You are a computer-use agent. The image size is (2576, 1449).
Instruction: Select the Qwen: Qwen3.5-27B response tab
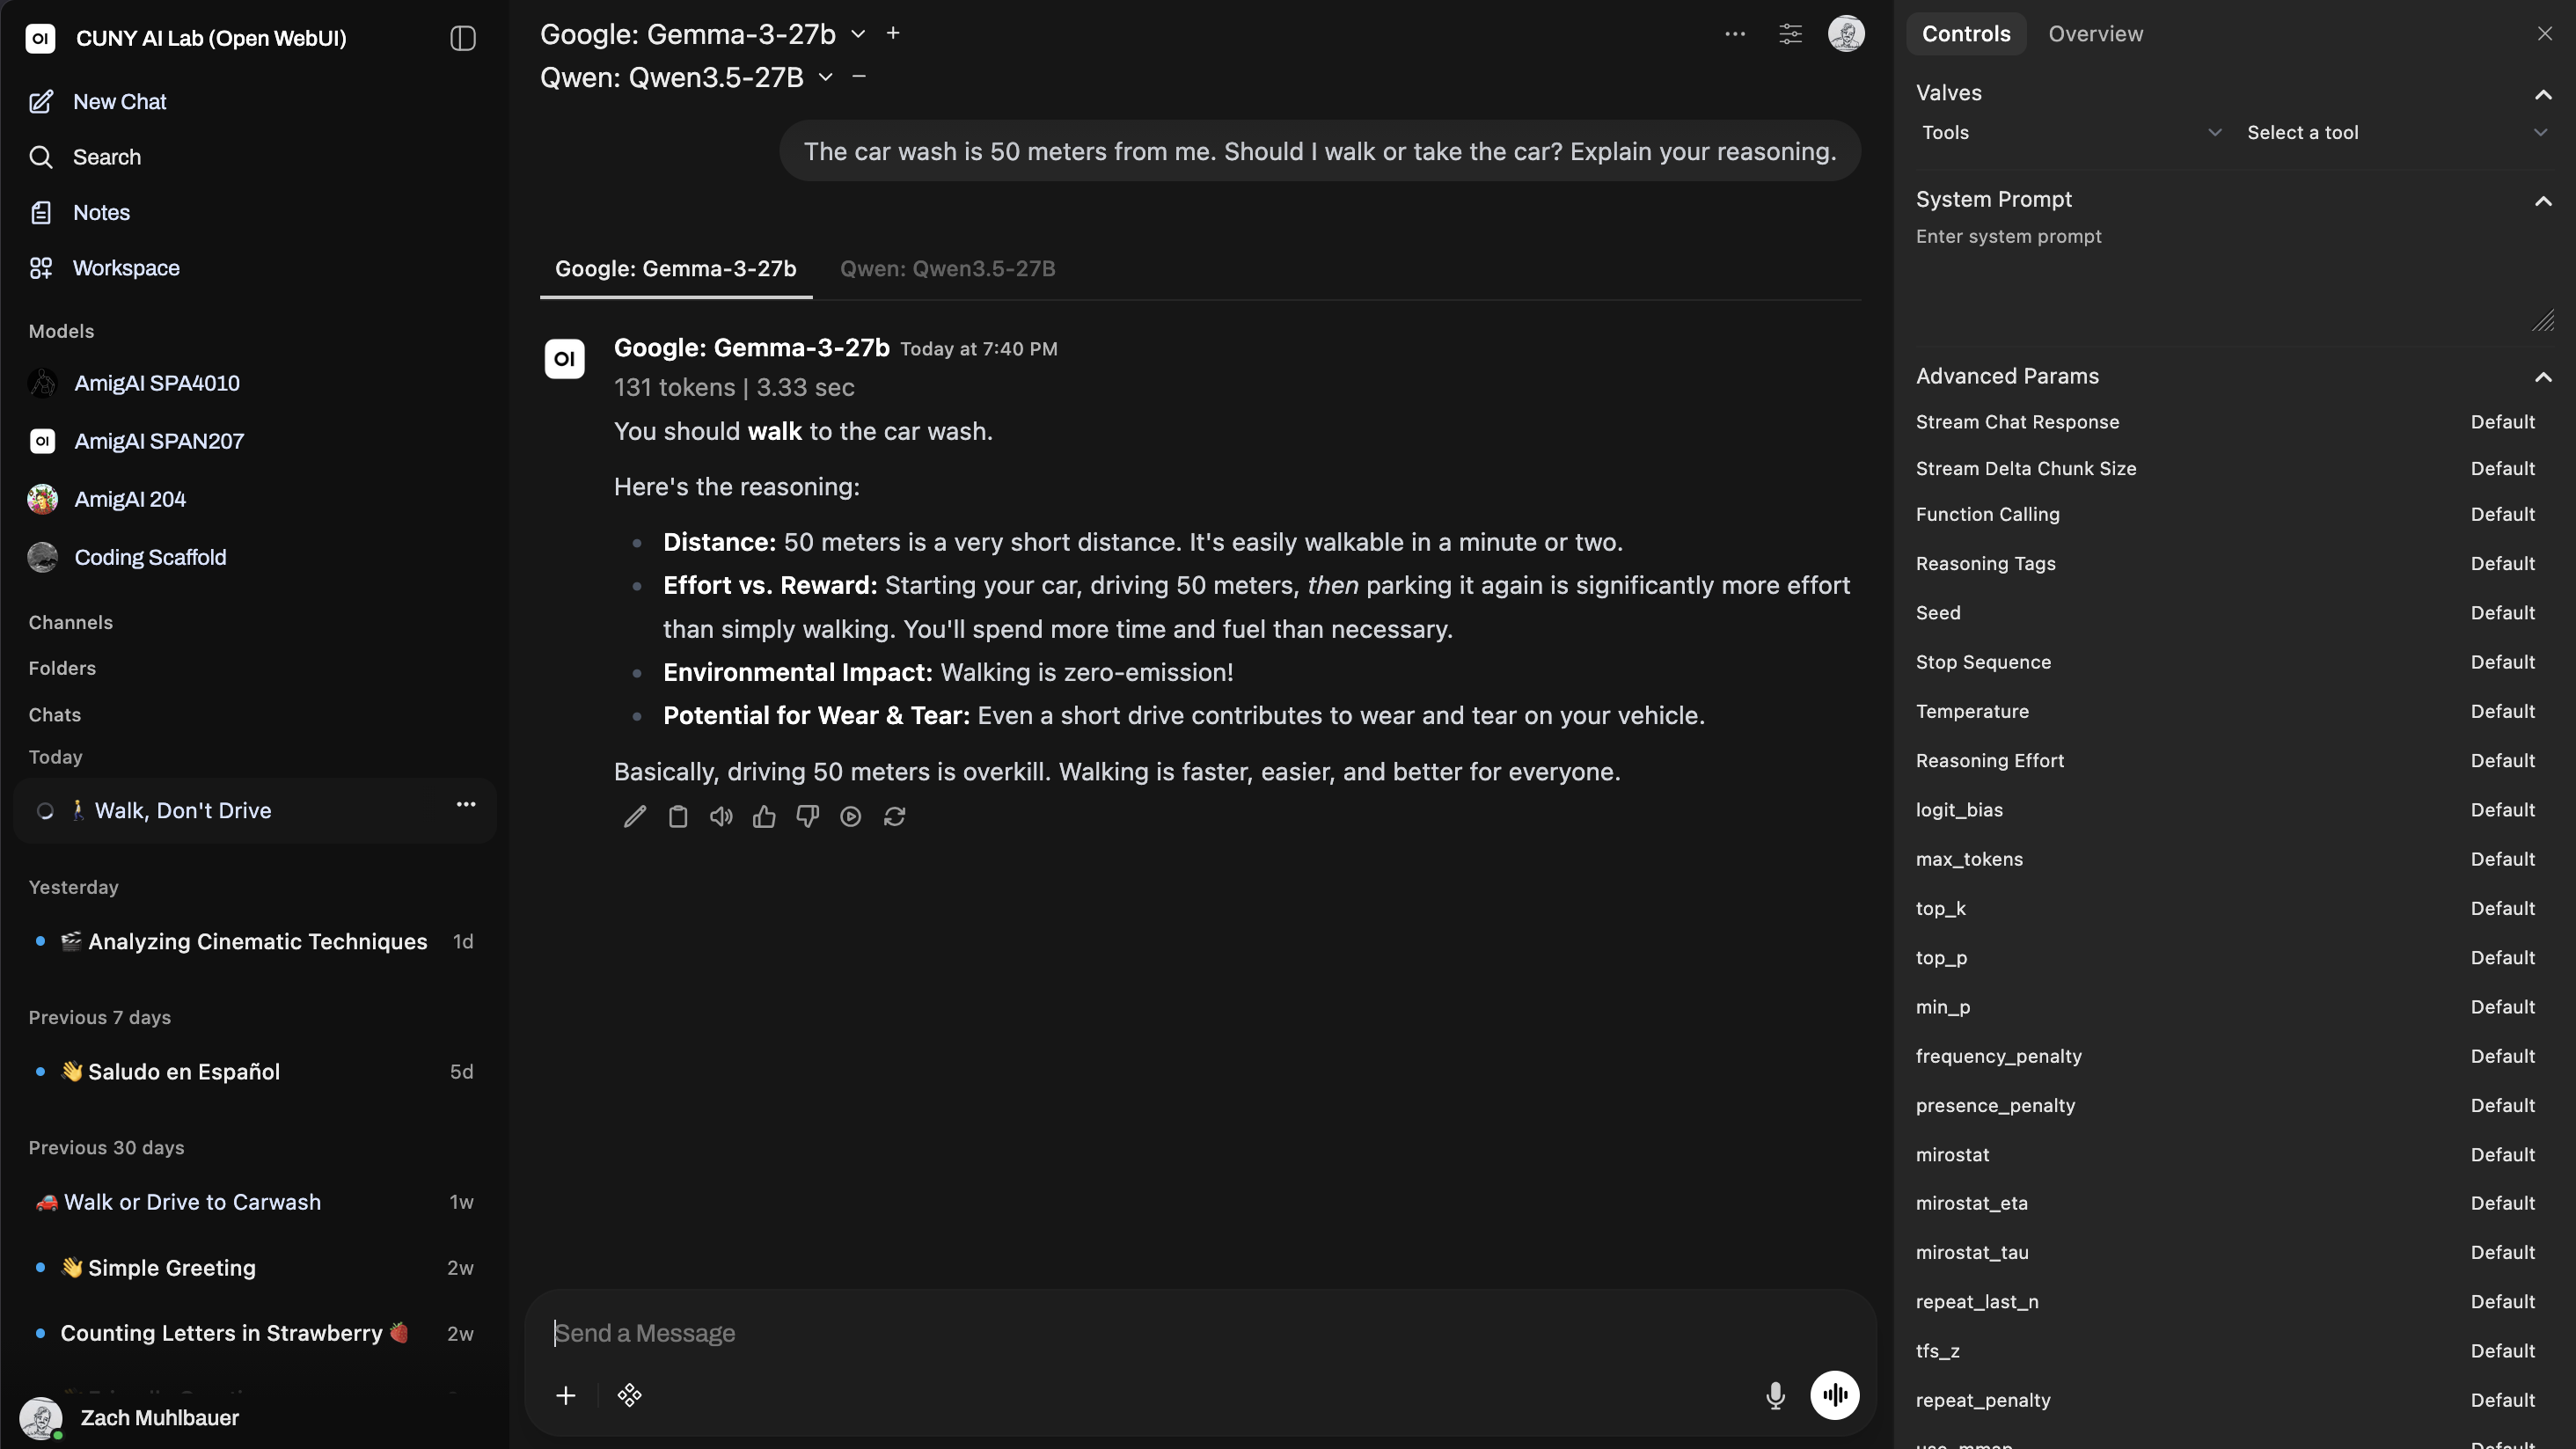click(947, 269)
